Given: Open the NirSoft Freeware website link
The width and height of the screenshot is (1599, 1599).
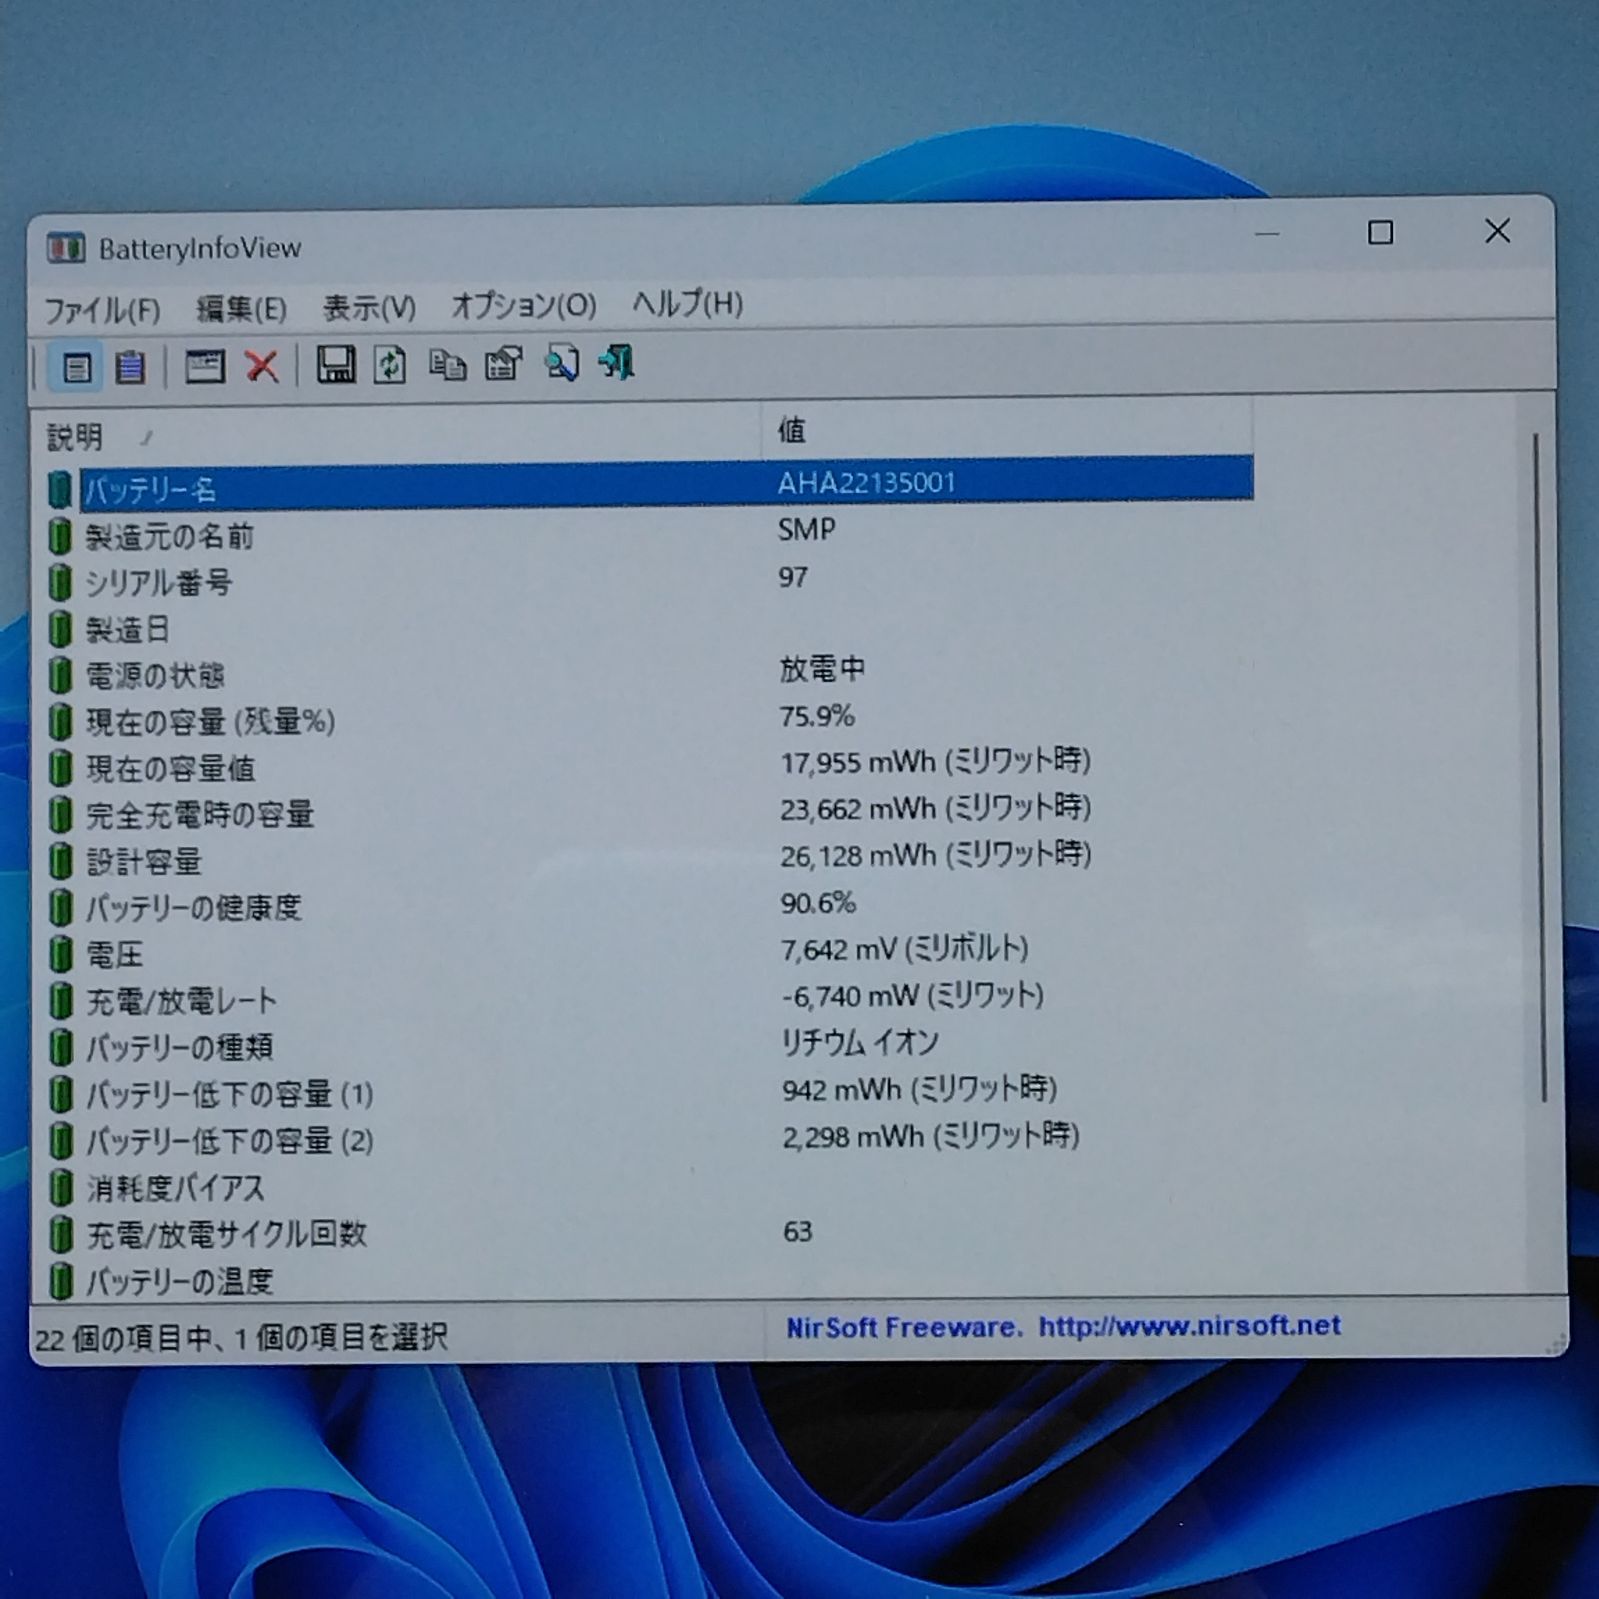Looking at the screenshot, I should point(1063,1327).
